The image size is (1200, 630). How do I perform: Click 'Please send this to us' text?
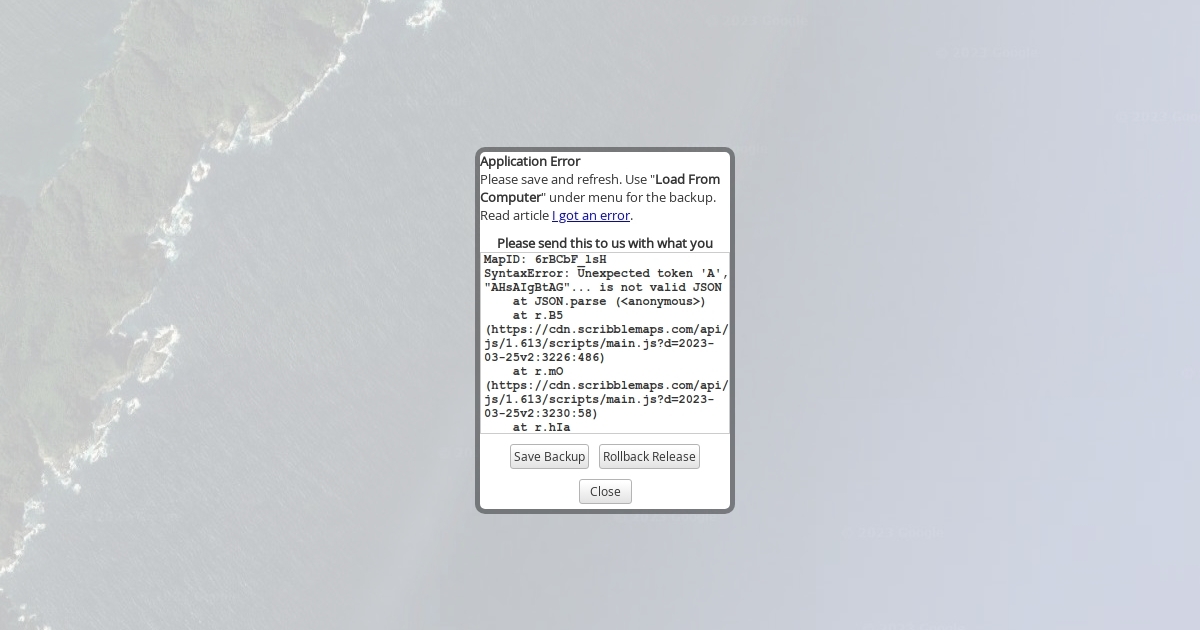(x=605, y=243)
